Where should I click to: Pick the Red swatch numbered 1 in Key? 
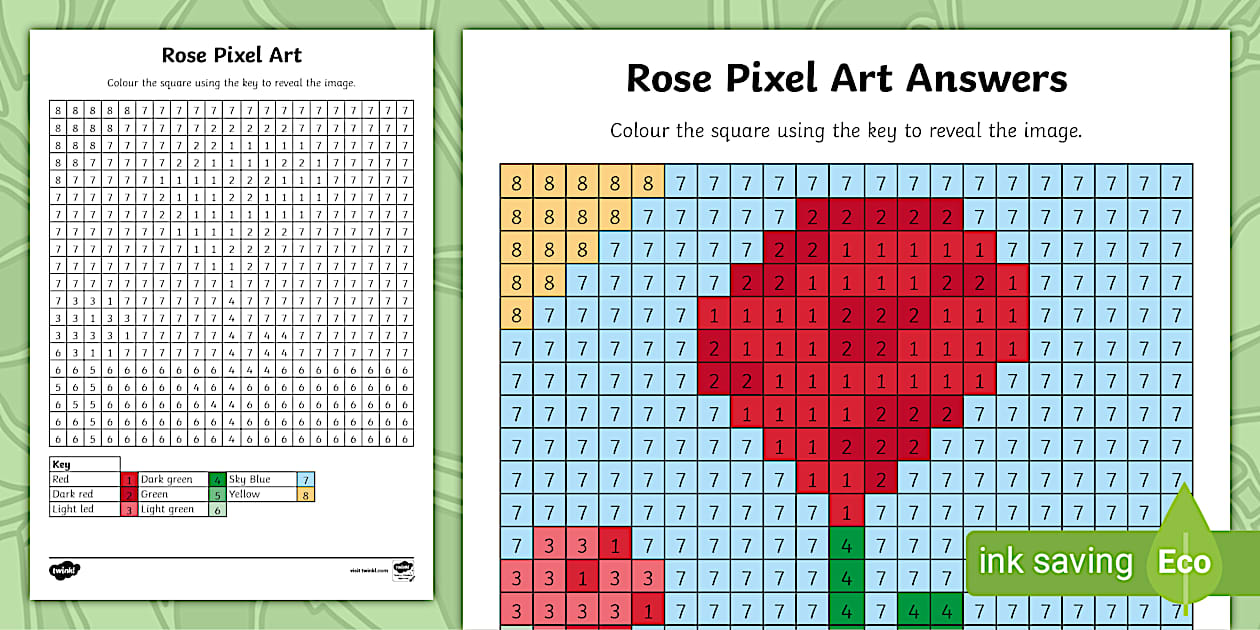coord(128,480)
